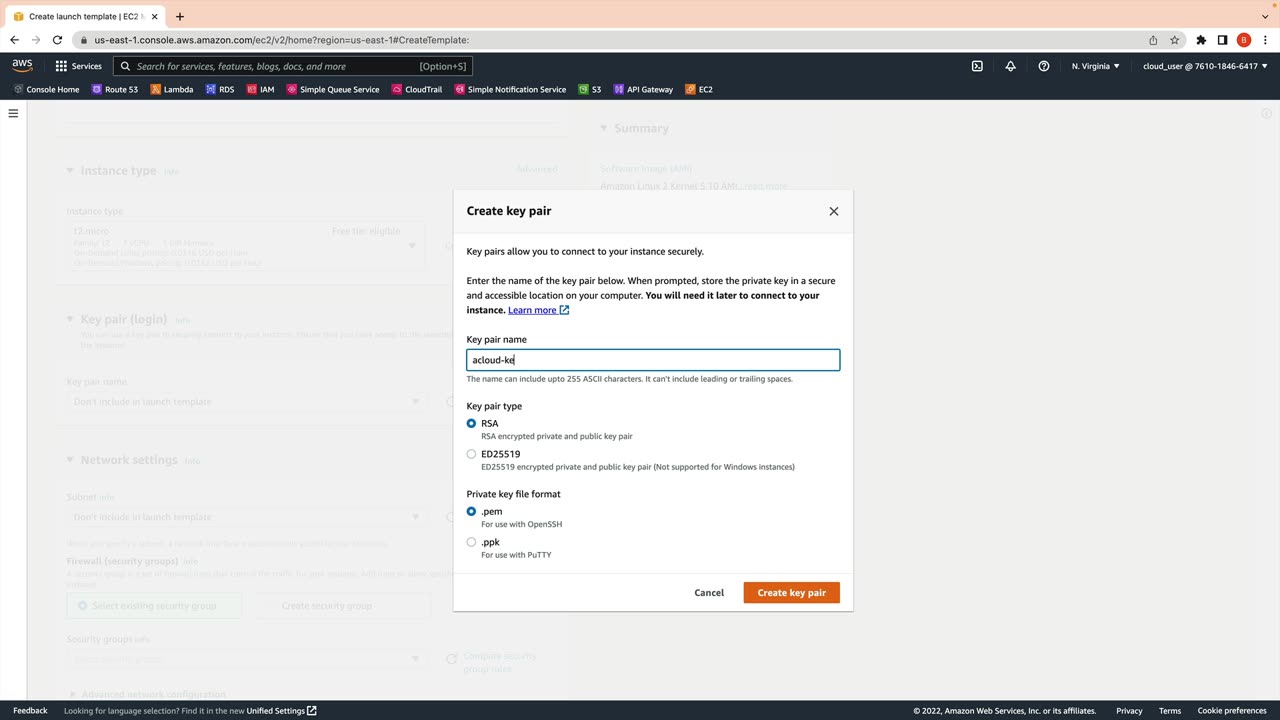
Task: Share this page from the address bar
Action: (x=1153, y=40)
